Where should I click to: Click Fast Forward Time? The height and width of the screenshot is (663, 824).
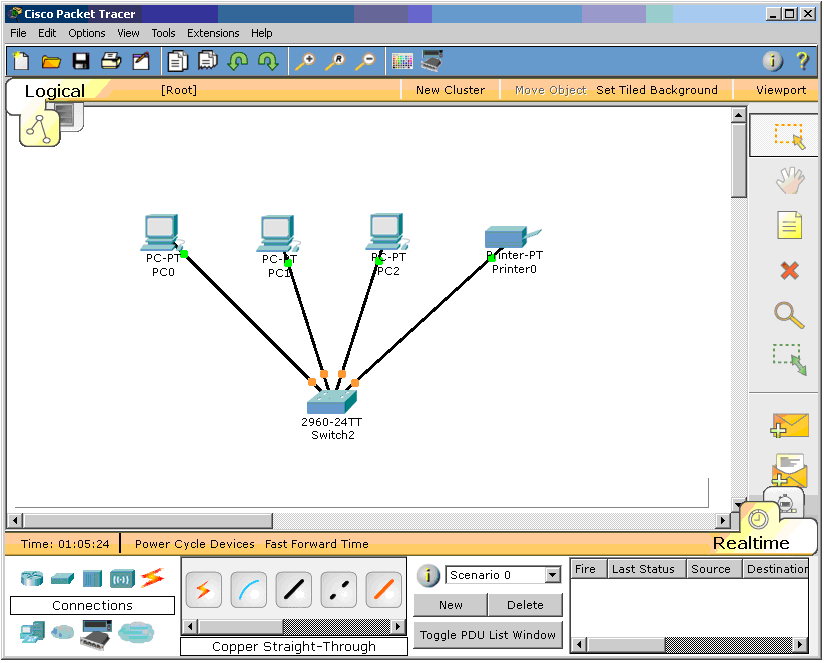click(x=316, y=544)
